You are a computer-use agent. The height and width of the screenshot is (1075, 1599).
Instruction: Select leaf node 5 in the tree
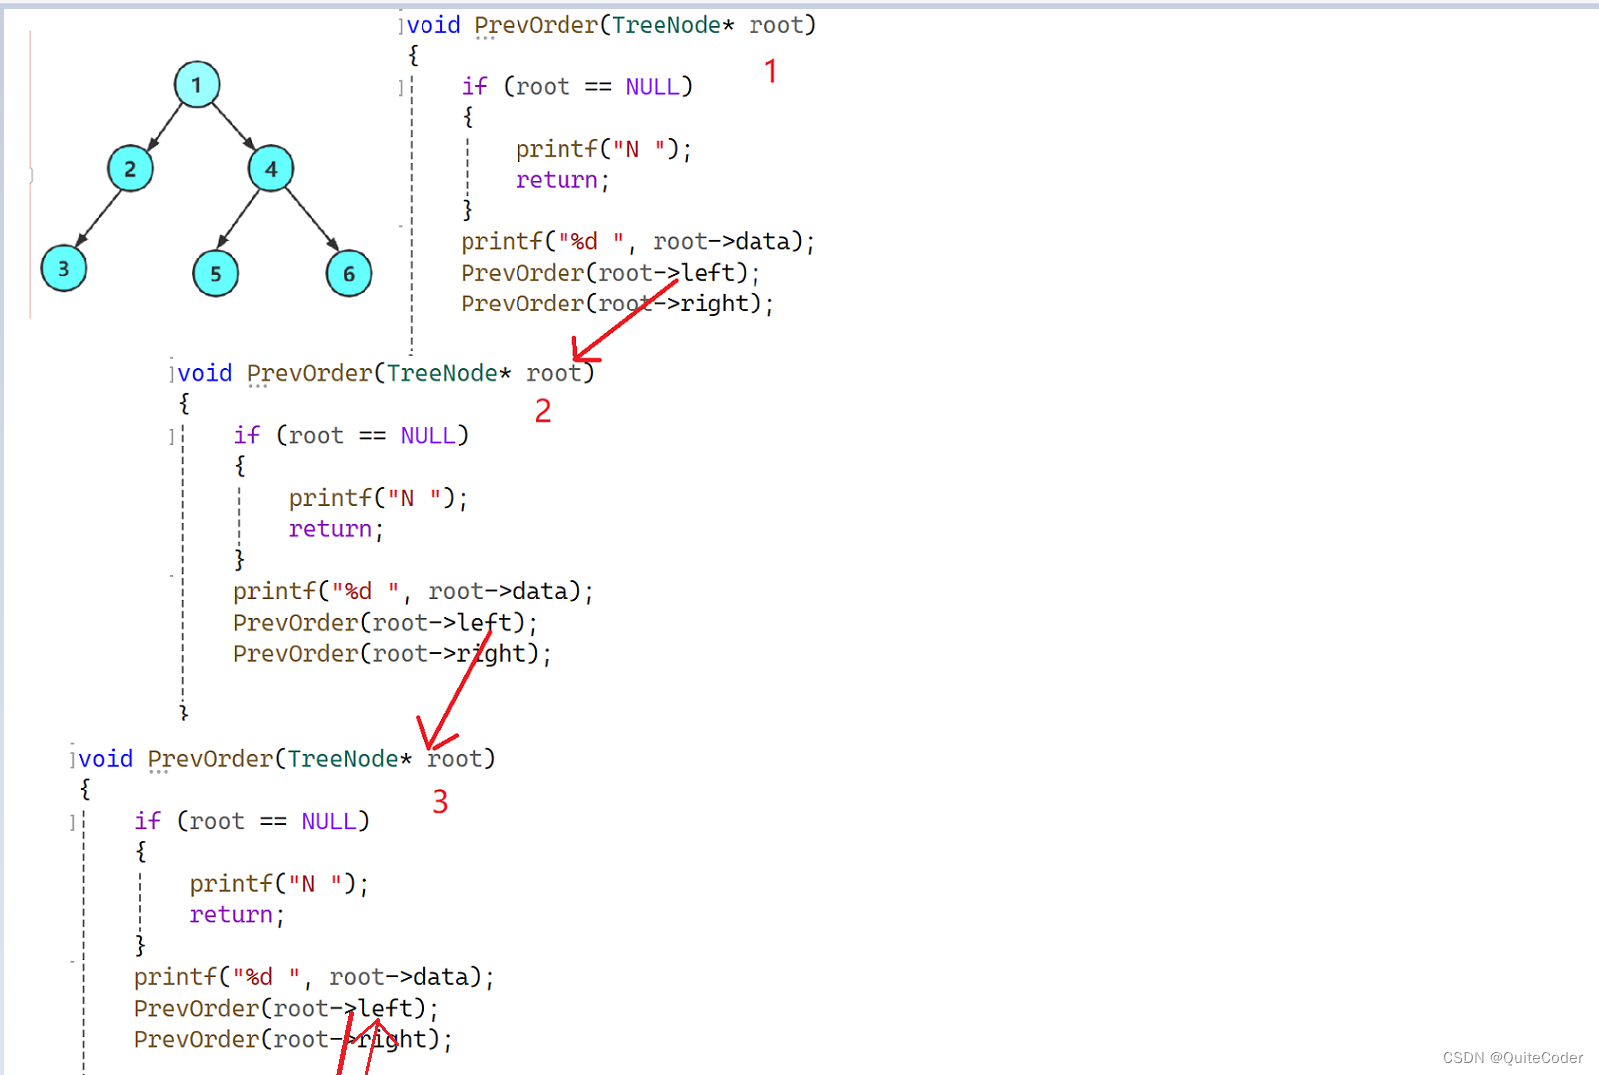[216, 273]
